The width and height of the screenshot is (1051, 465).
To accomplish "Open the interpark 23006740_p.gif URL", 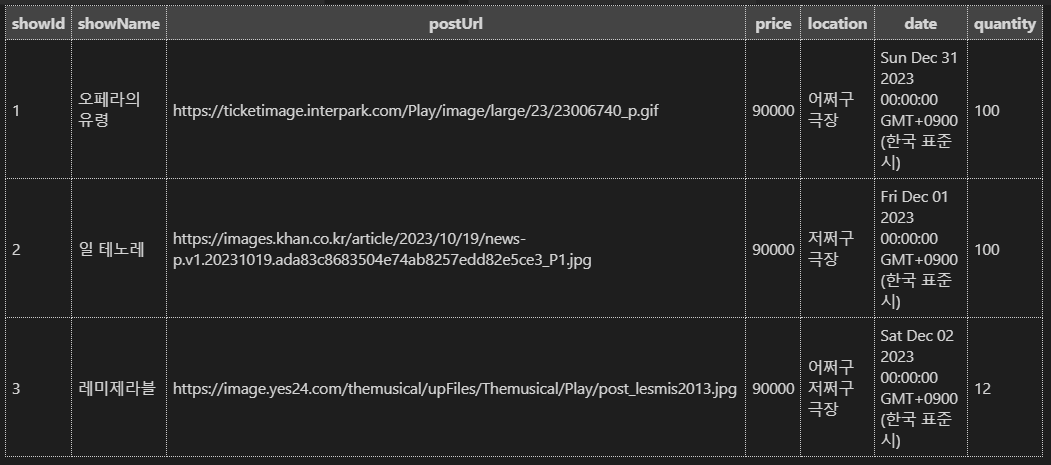I will (416, 111).
